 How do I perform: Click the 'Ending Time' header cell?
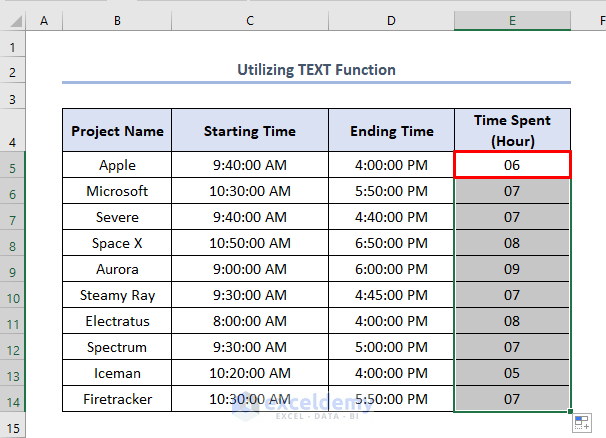tap(391, 131)
